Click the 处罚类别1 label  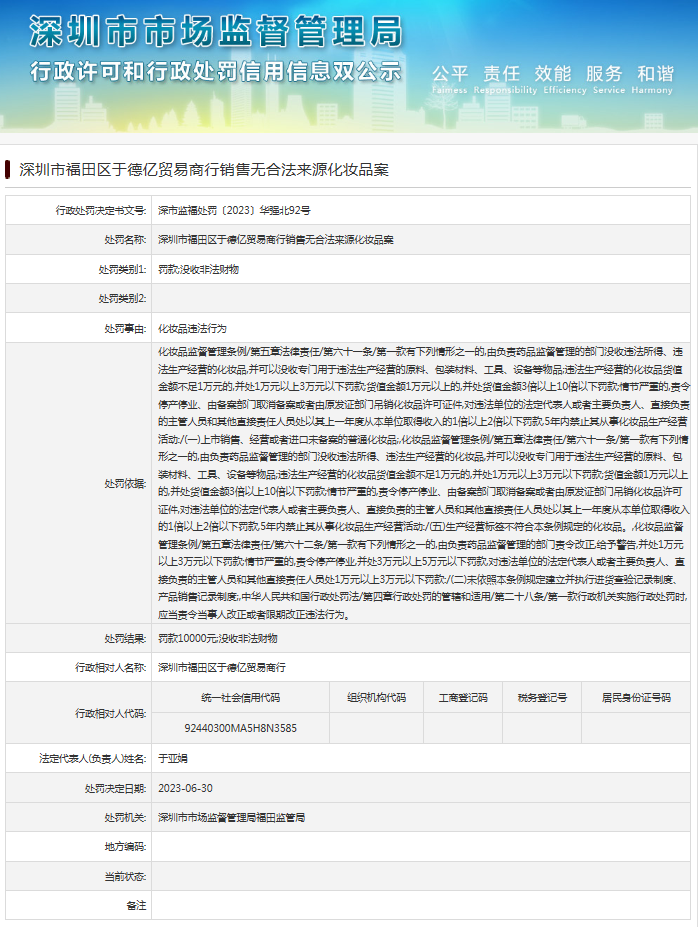tap(122, 270)
